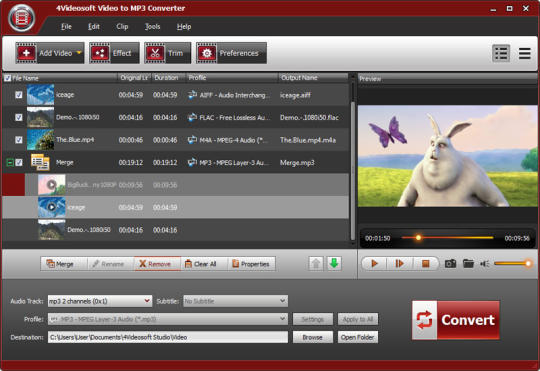540x371 pixels.
Task: Uncheck The.Blue.mp4 checkbox
Action: point(19,140)
